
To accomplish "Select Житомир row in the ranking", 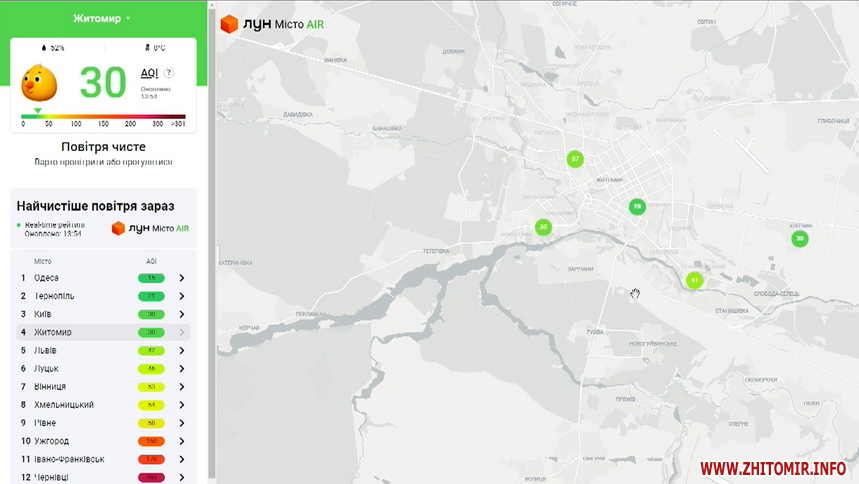I will (53, 332).
